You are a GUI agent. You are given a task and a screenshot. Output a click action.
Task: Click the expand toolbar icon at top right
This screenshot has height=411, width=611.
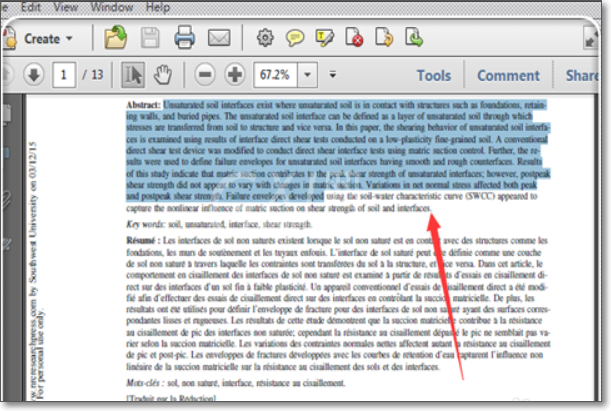pos(590,38)
